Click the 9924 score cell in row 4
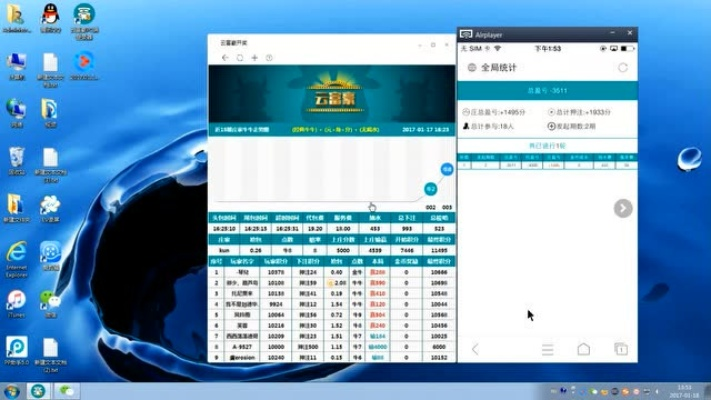Viewport: 711px width, 400px height. click(x=276, y=304)
